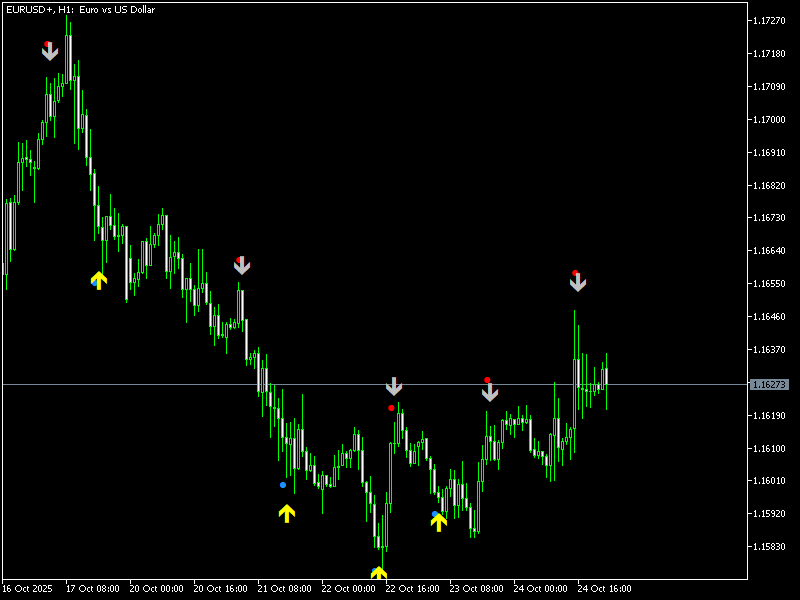Screen dimensions: 800x600
Task: Select the 22 Oct 00:00 time label
Action: click(348, 589)
